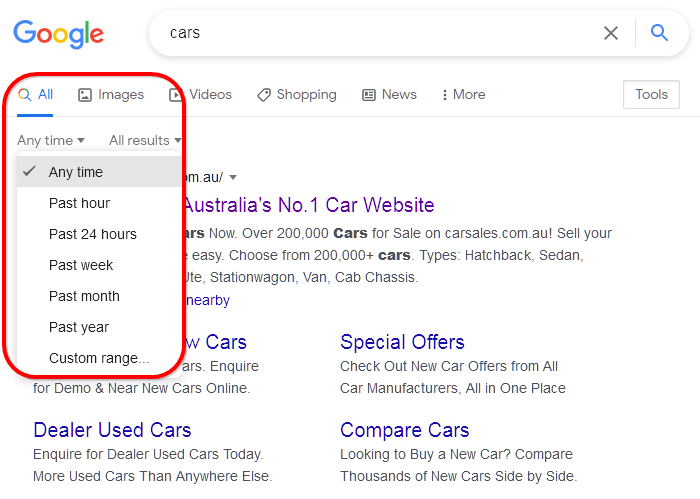Open the All results filter dropdown
The image size is (700, 499).
tap(145, 141)
